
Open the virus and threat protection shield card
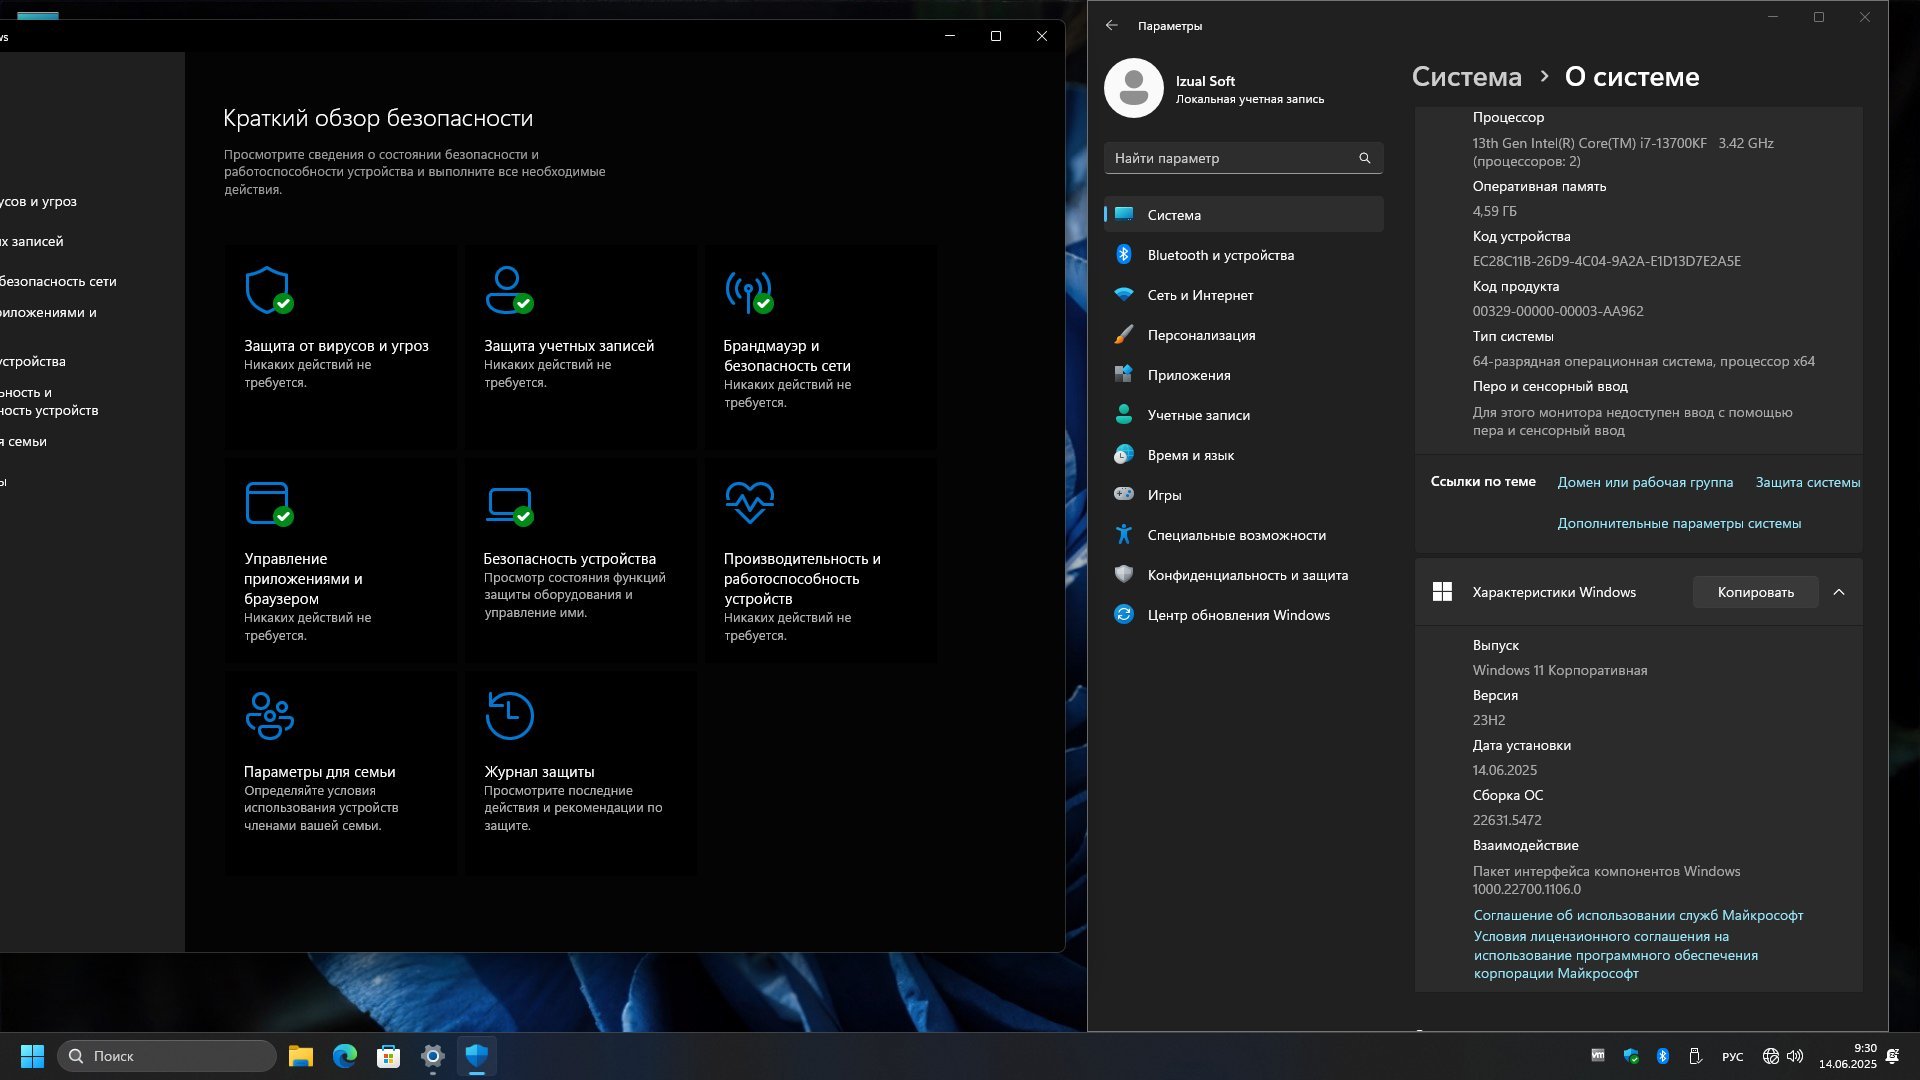(x=340, y=348)
